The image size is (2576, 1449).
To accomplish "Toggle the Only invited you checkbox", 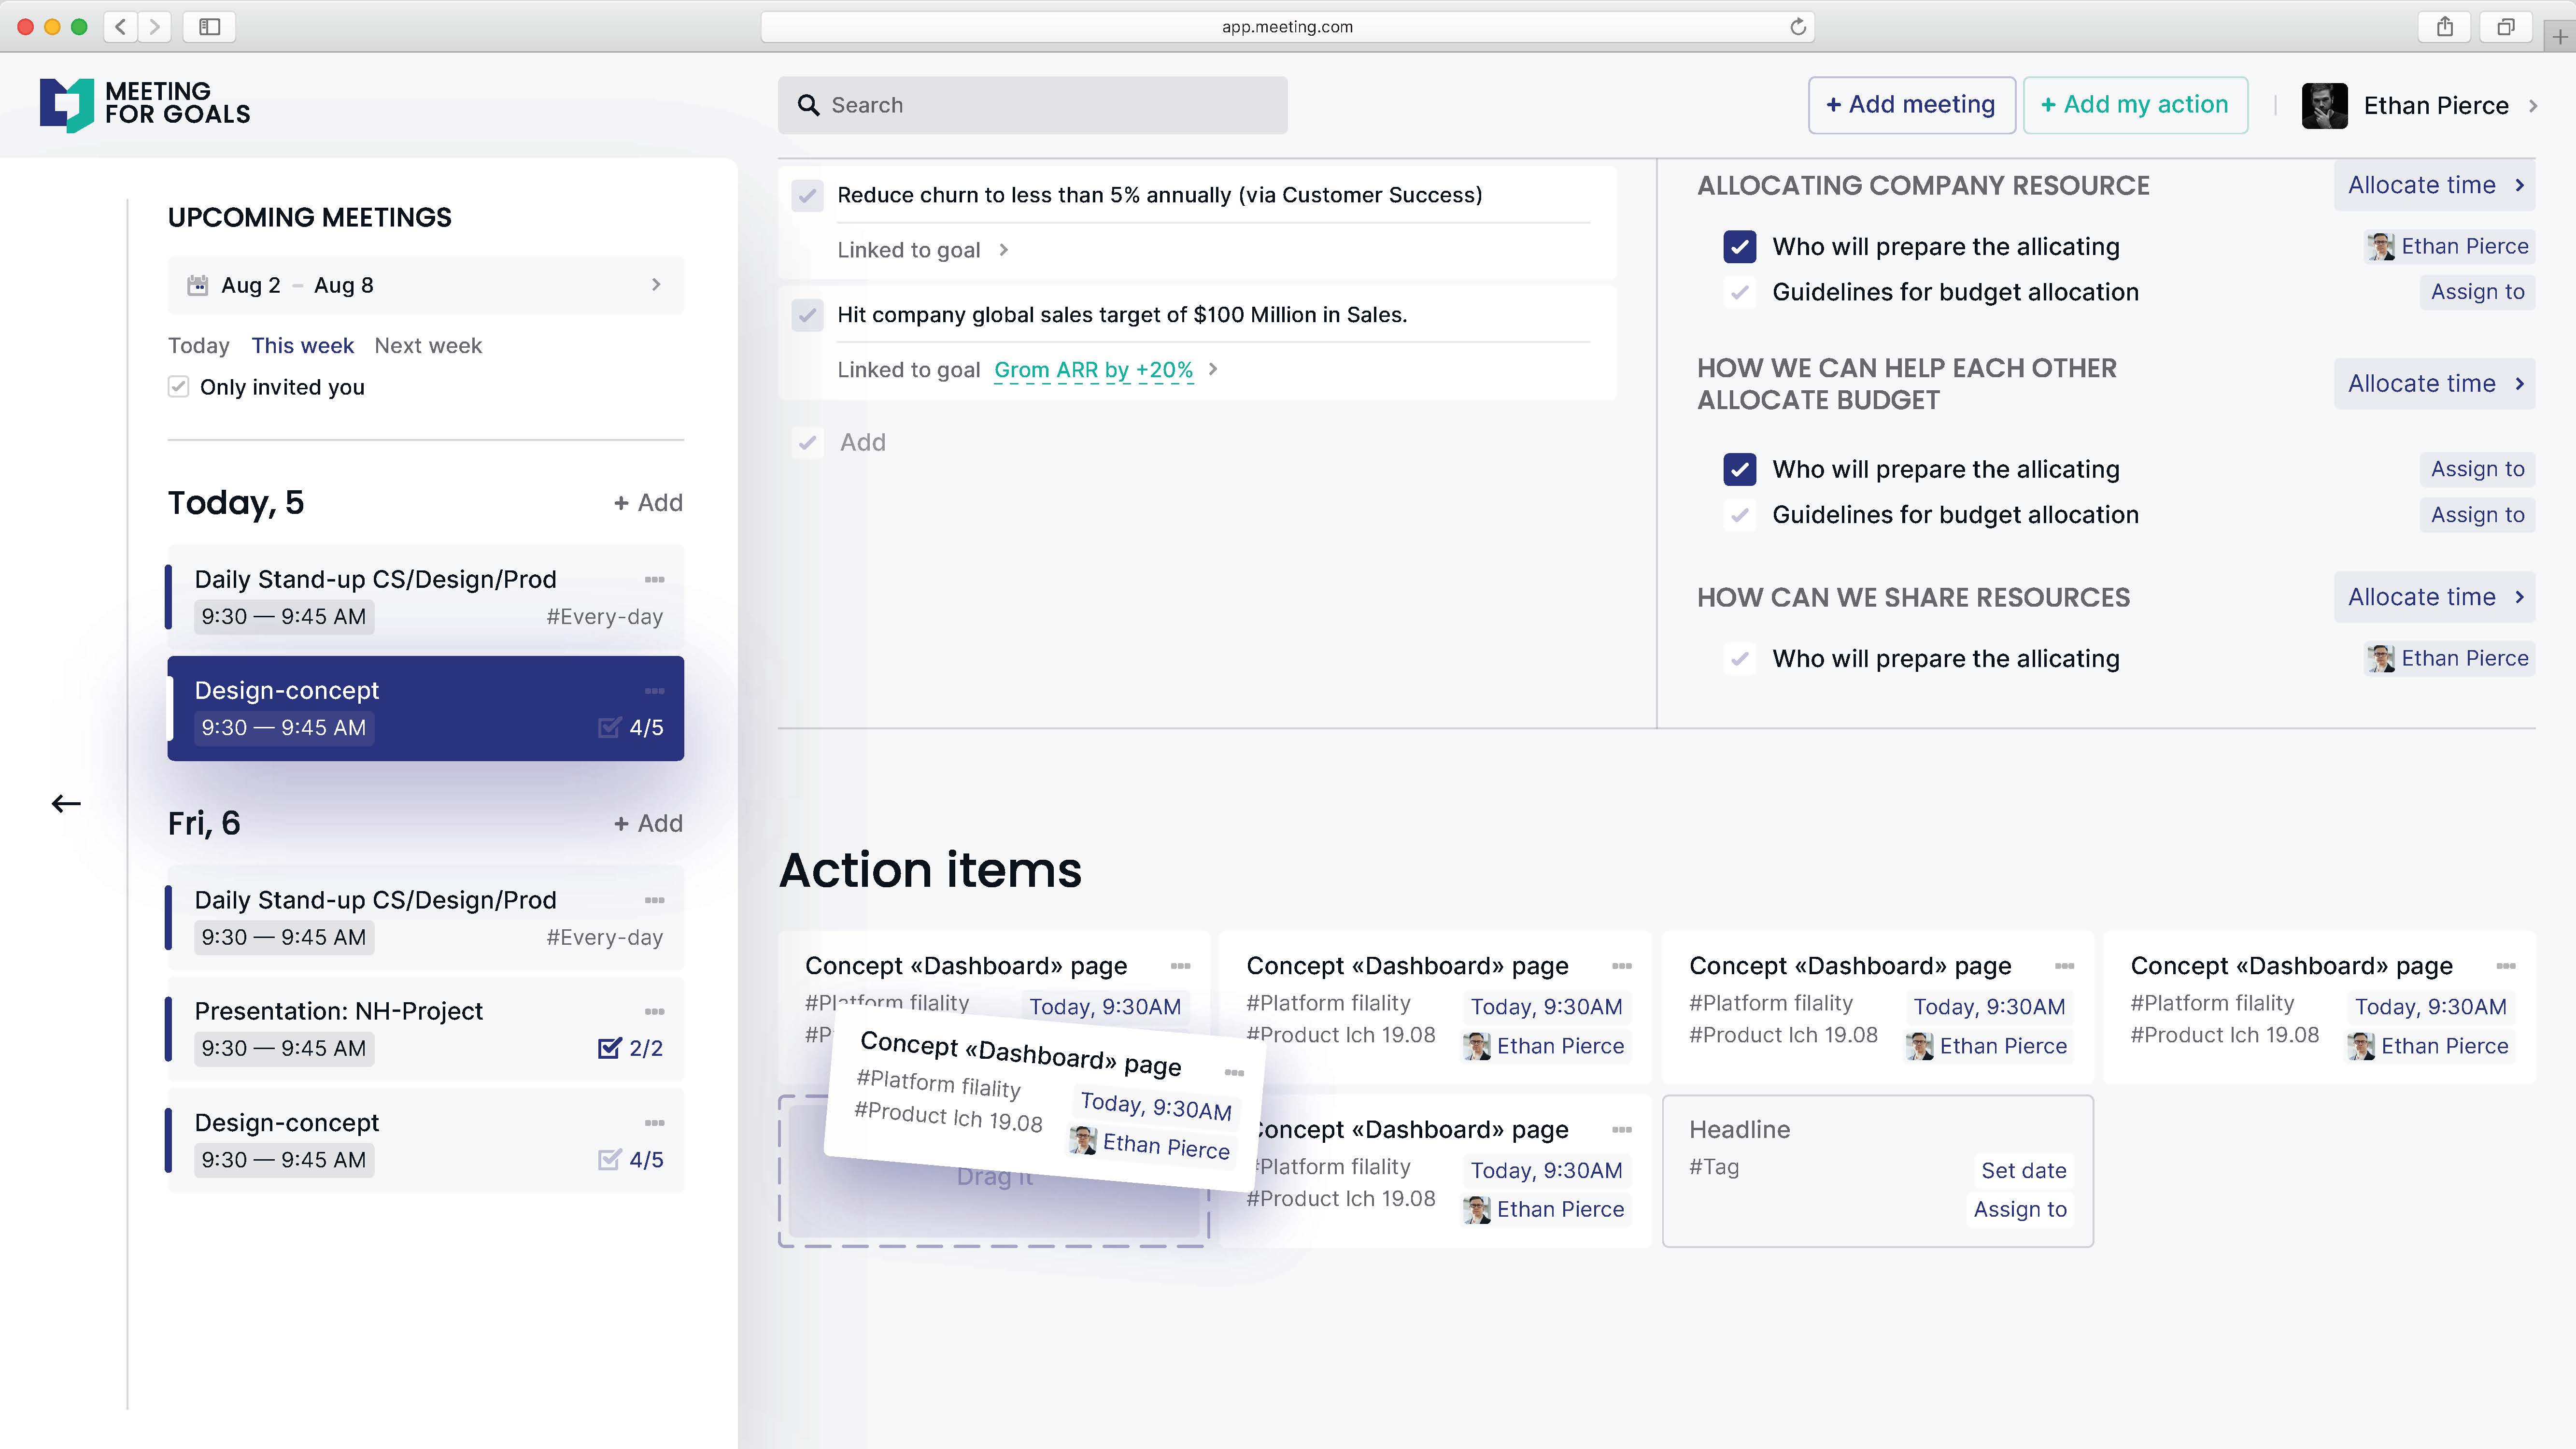I will coord(178,387).
